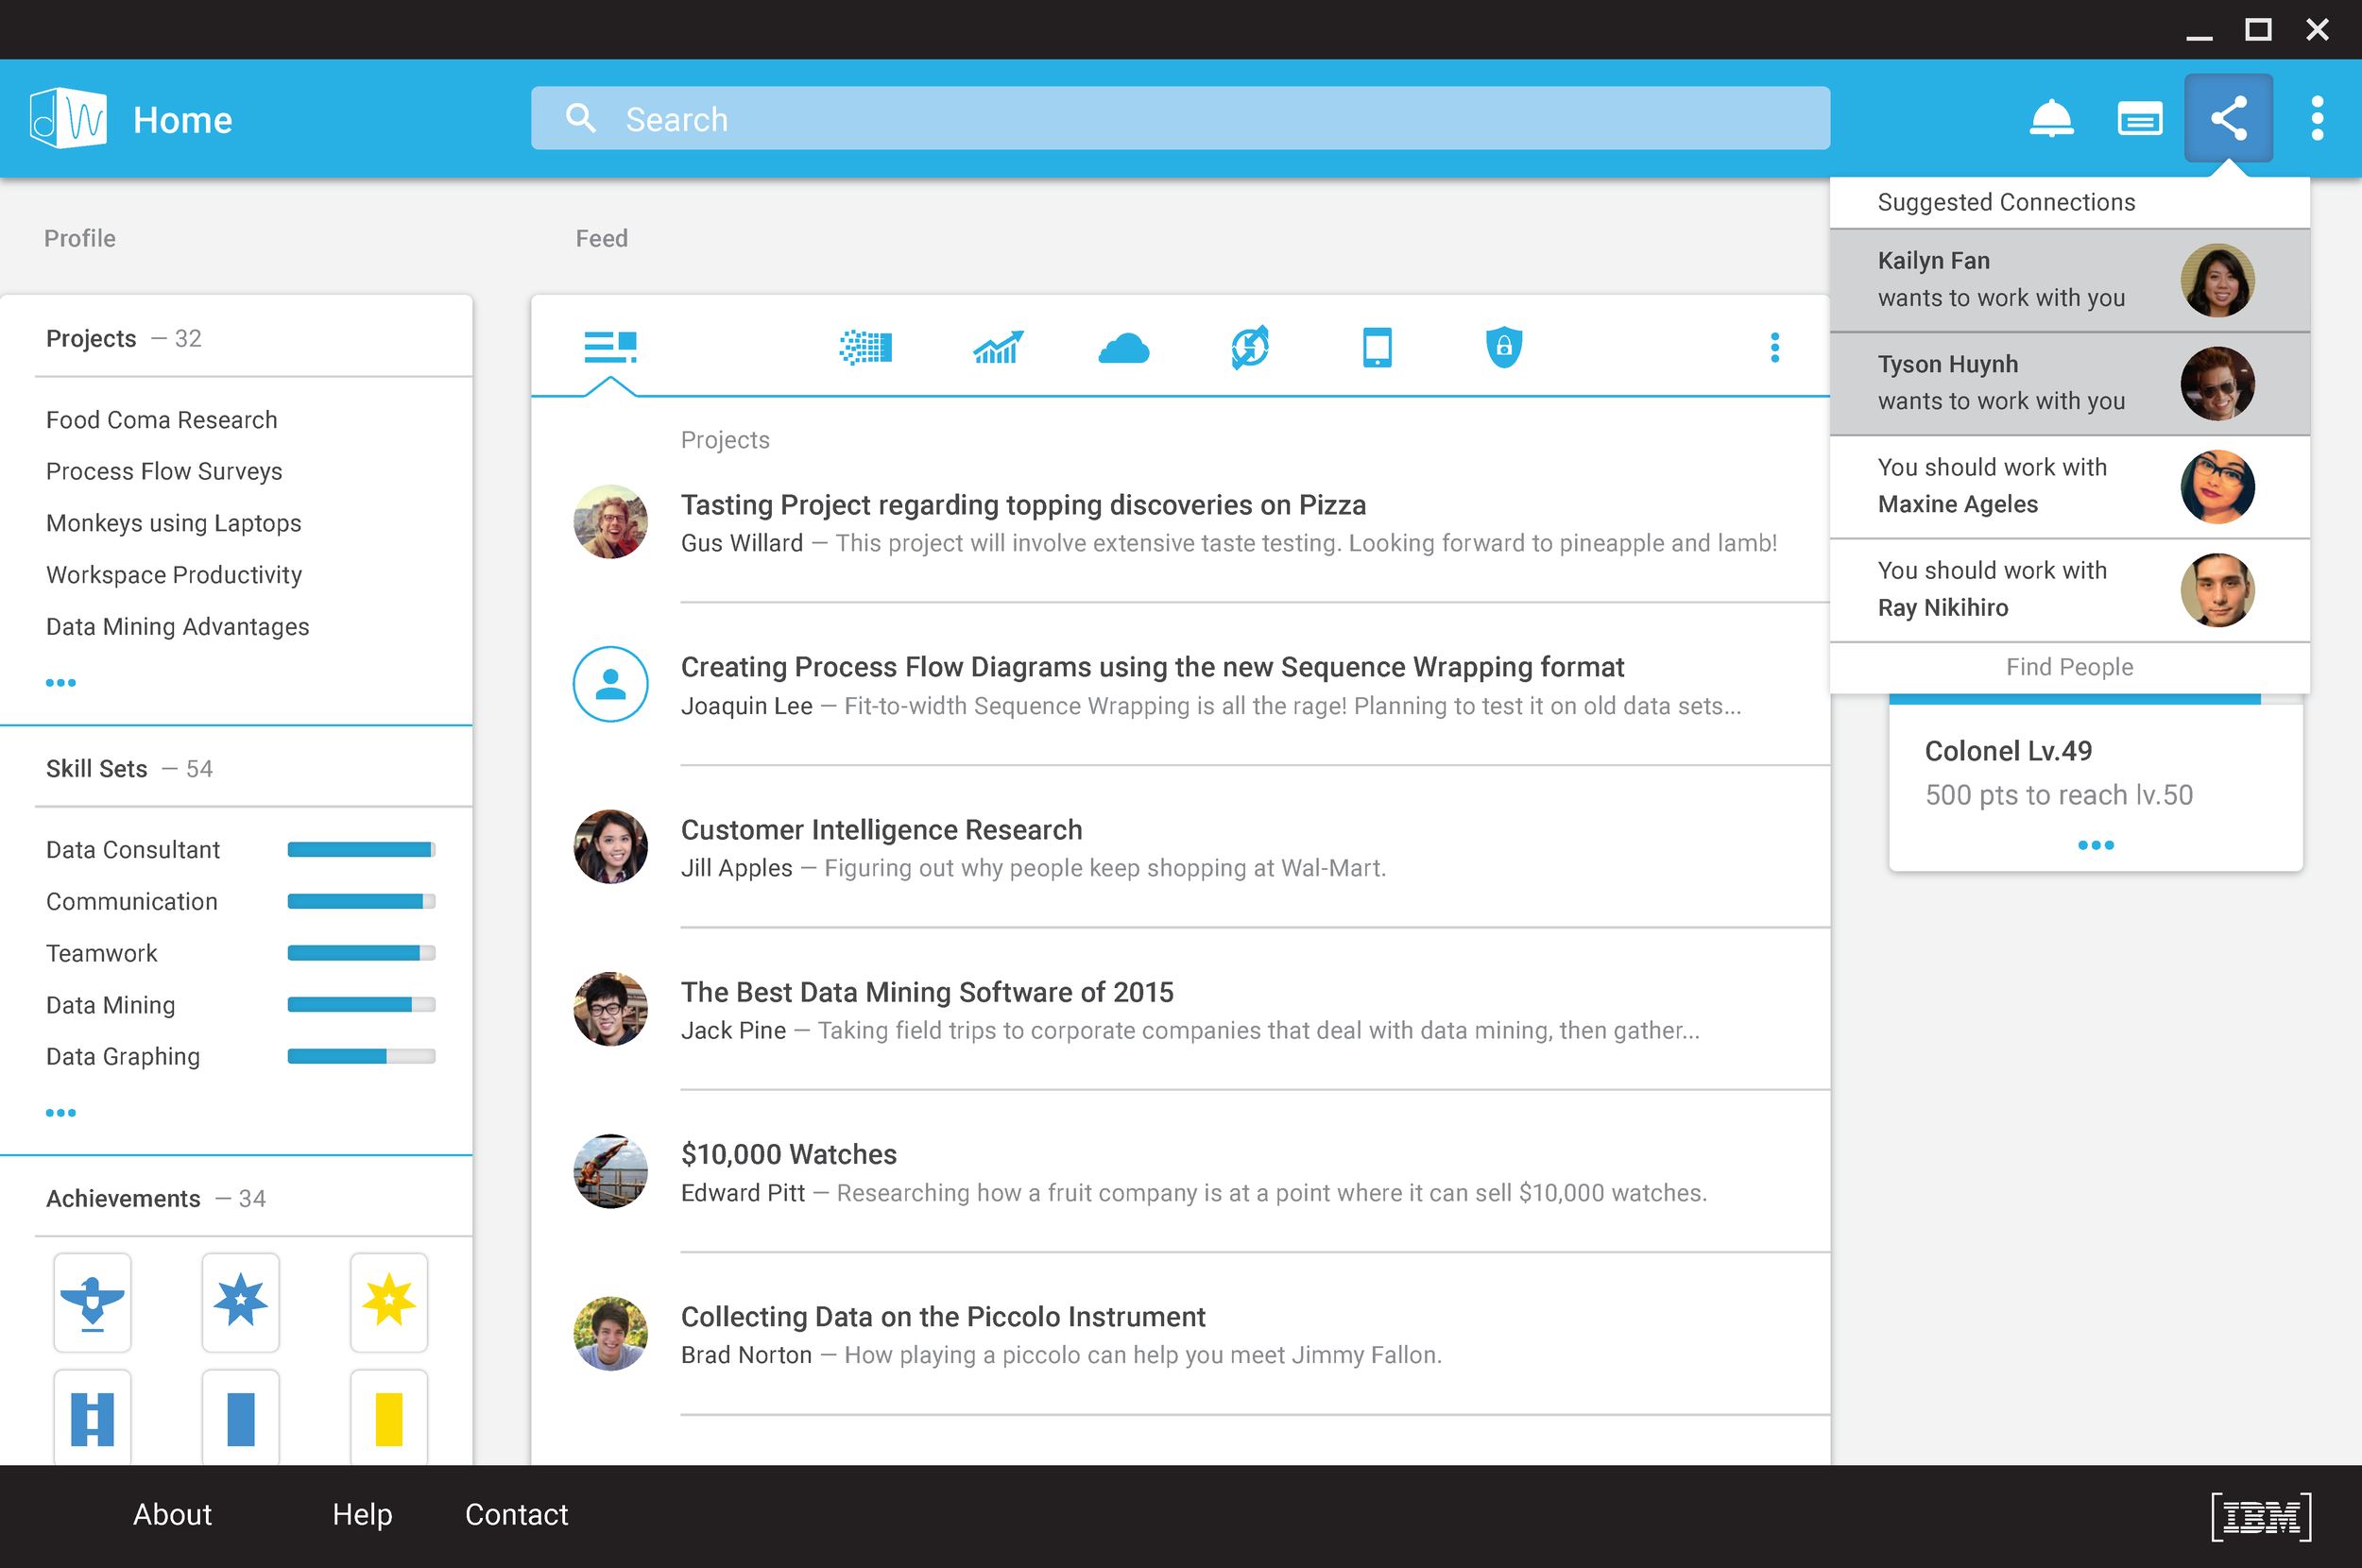The height and width of the screenshot is (1568, 2362).
Task: Open the messages card icon in header
Action: [2139, 119]
